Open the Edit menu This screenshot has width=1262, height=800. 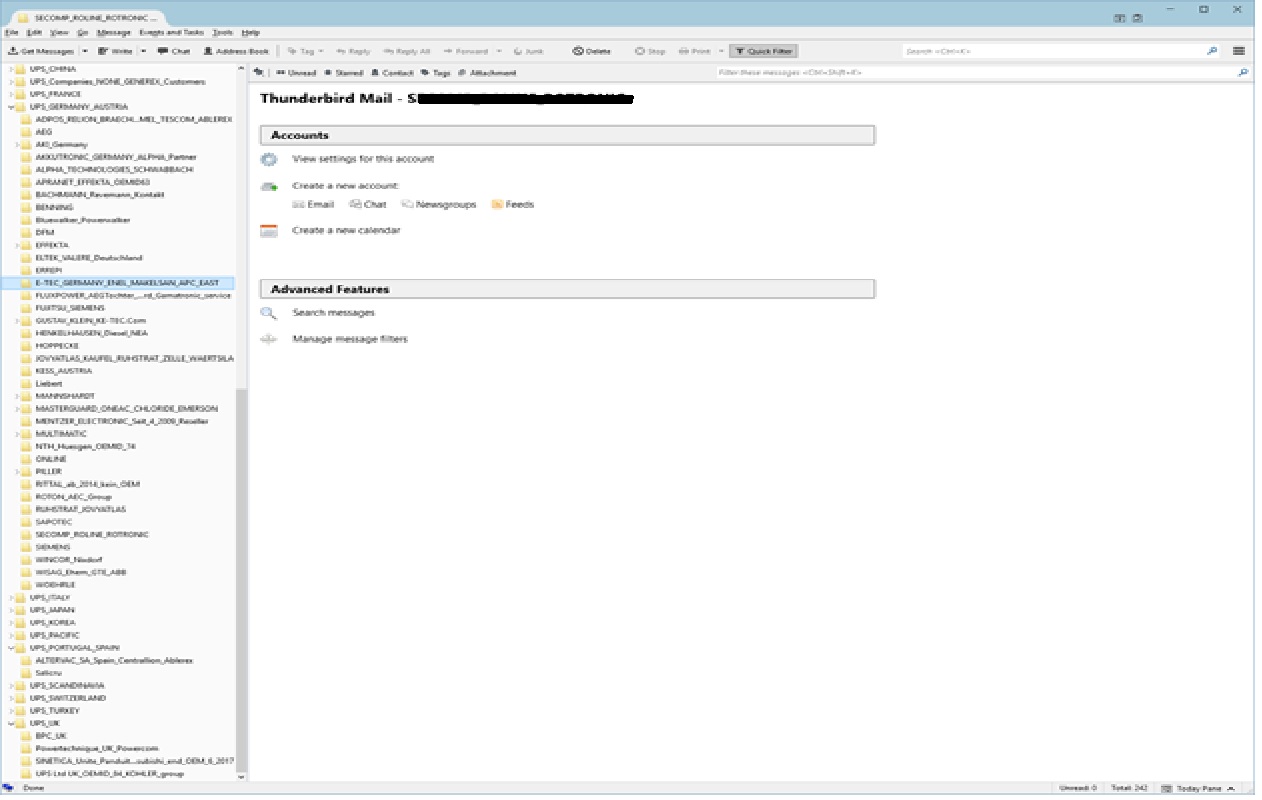34,33
